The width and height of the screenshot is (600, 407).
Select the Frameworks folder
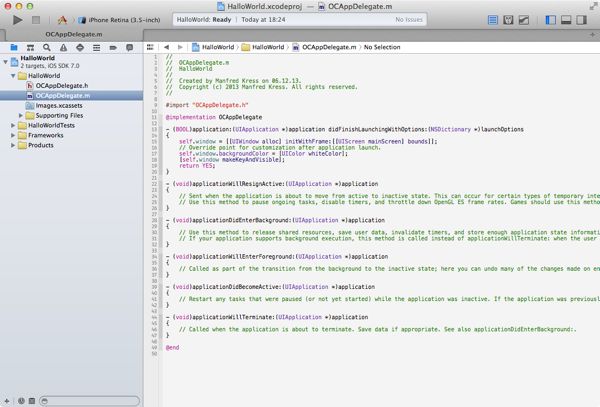click(72, 135)
